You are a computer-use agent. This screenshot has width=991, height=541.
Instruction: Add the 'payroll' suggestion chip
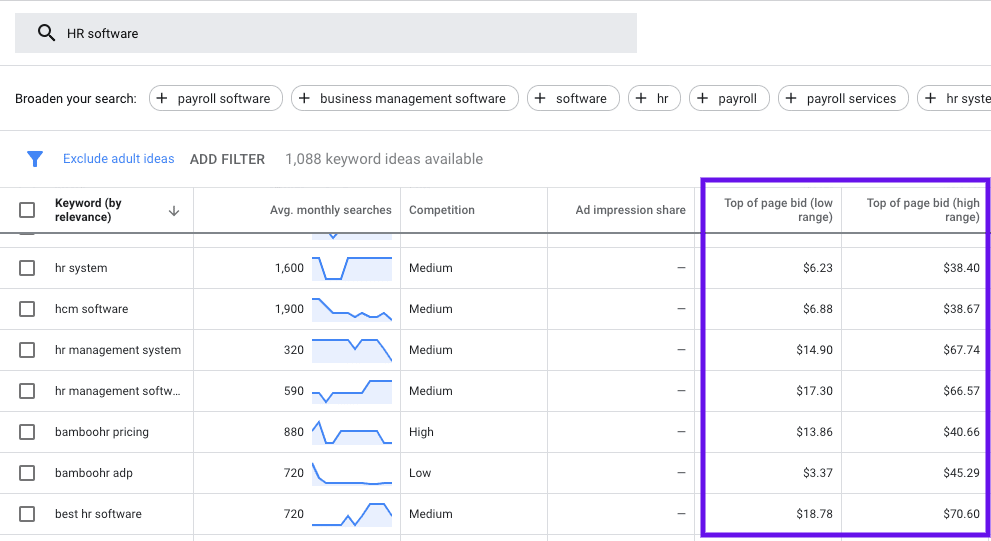pos(729,98)
